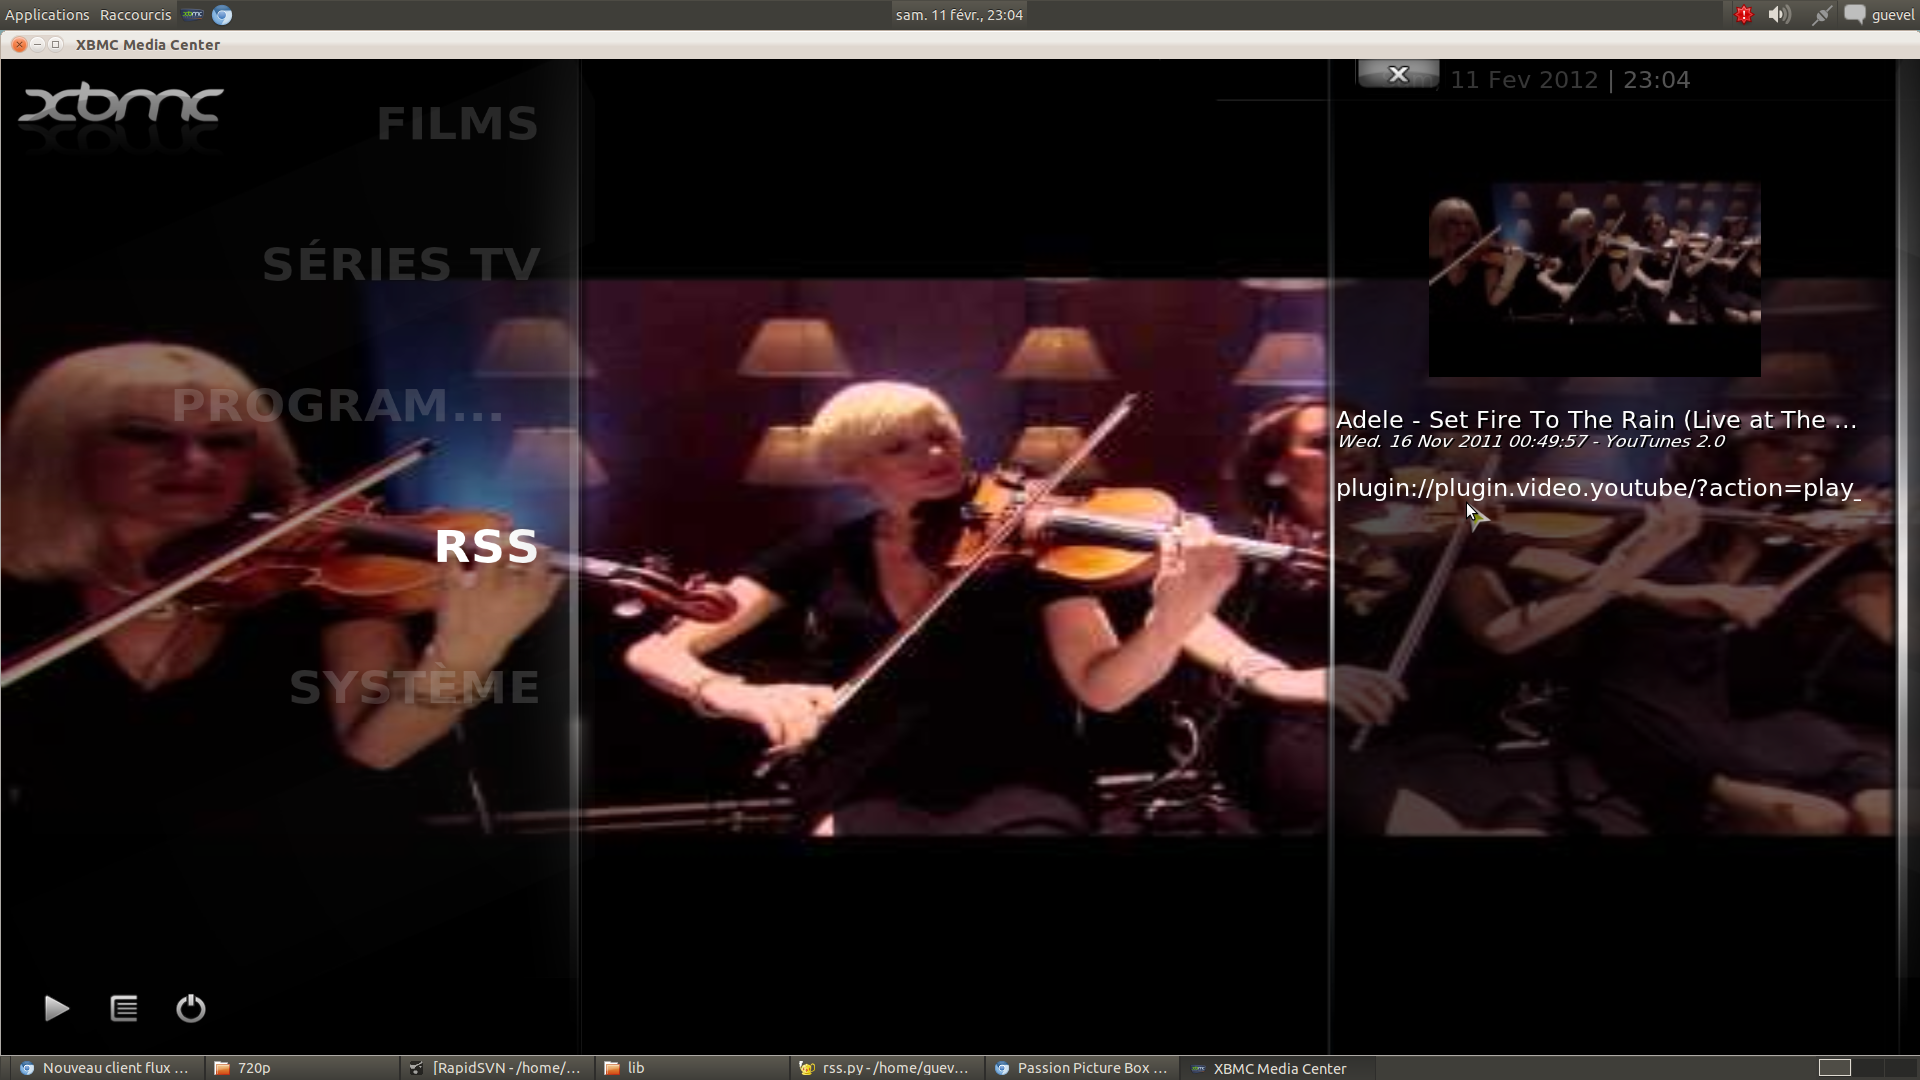The width and height of the screenshot is (1920, 1080).
Task: Launch Chromium from top panel icon
Action: coord(222,15)
